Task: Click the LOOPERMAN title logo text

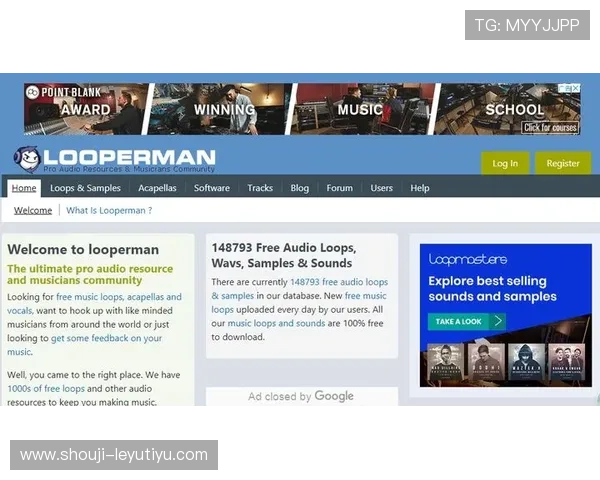Action: pyautogui.click(x=129, y=157)
